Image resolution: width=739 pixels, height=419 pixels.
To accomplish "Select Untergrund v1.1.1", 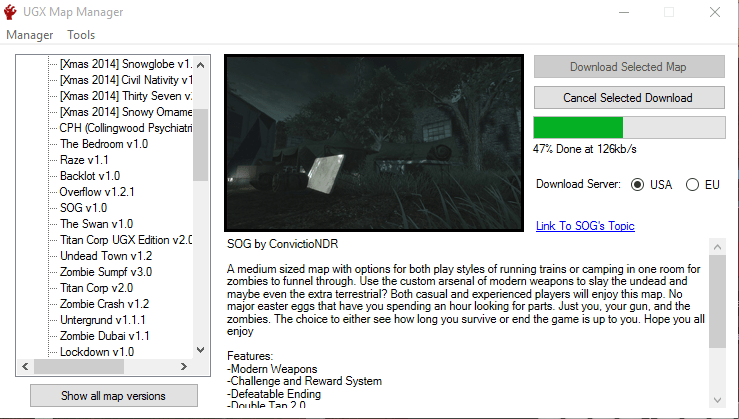I will [103, 320].
